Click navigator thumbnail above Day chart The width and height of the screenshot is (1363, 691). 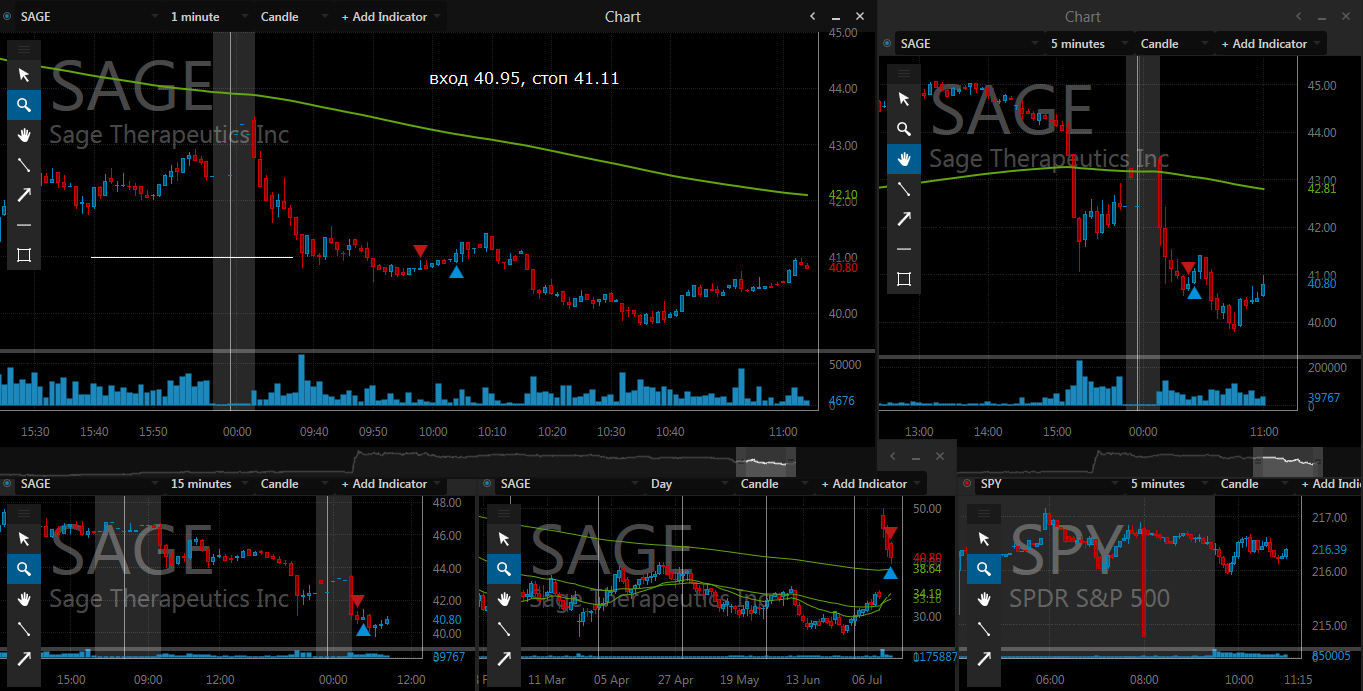(766, 462)
